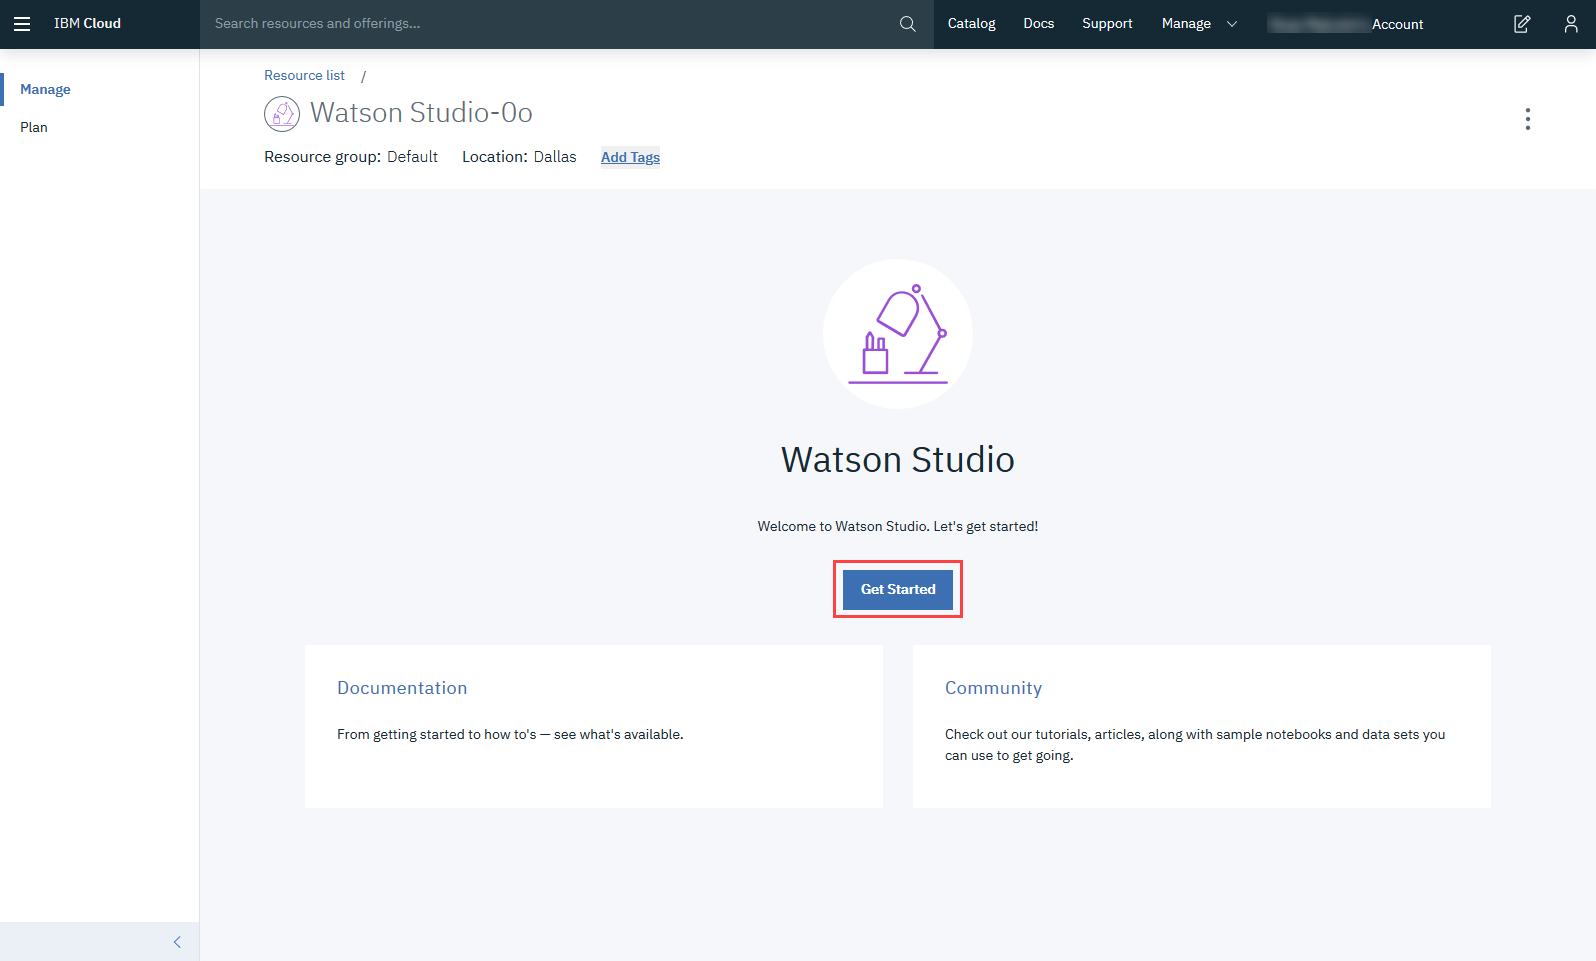Open Docs from the top navigation
This screenshot has height=961, width=1596.
pos(1038,24)
